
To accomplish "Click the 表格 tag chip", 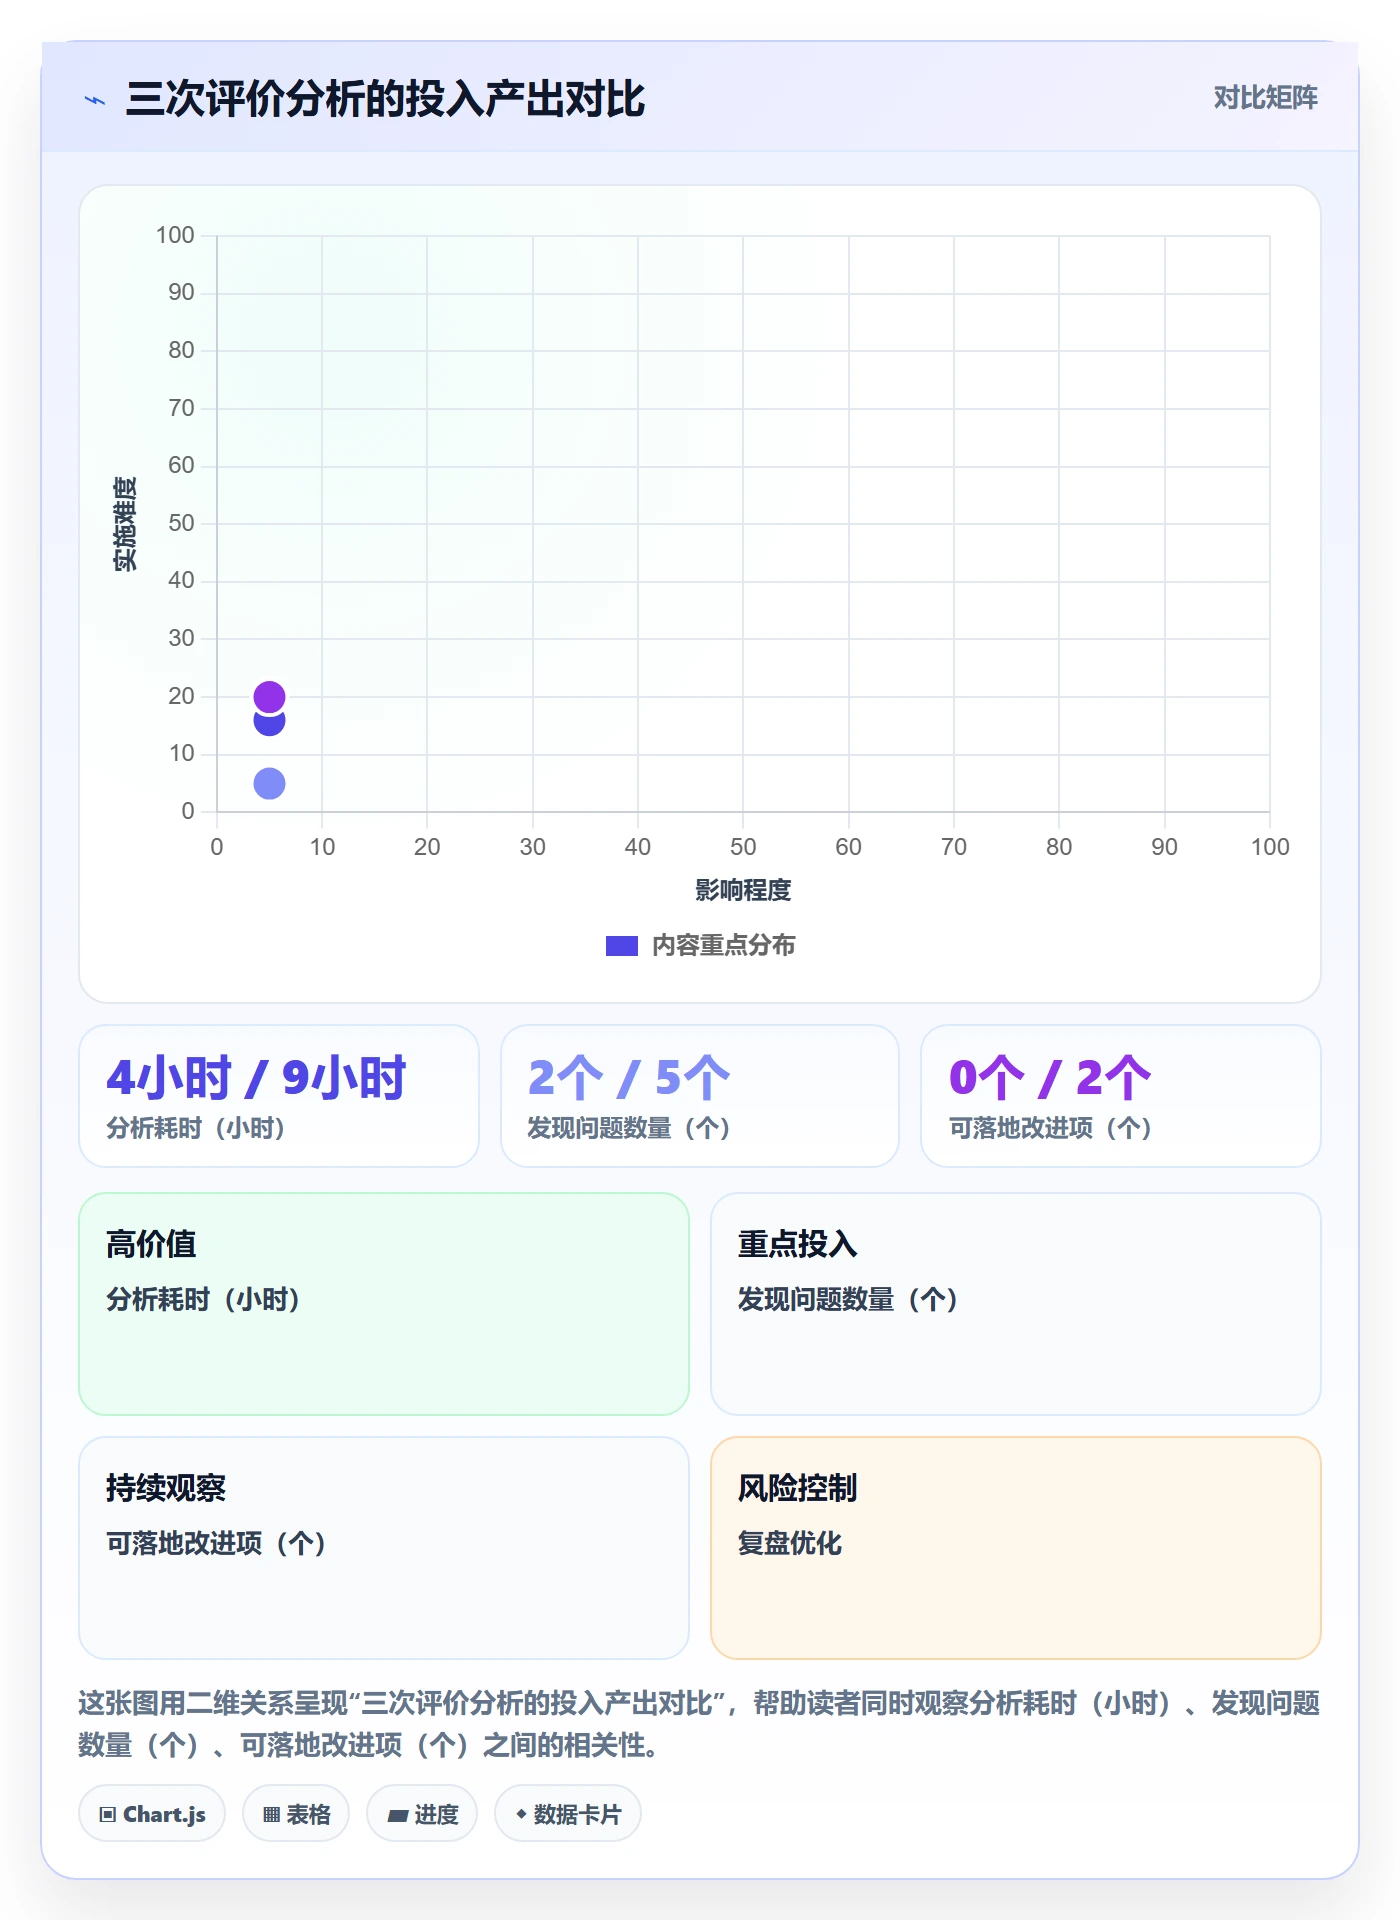I will click(x=296, y=1814).
